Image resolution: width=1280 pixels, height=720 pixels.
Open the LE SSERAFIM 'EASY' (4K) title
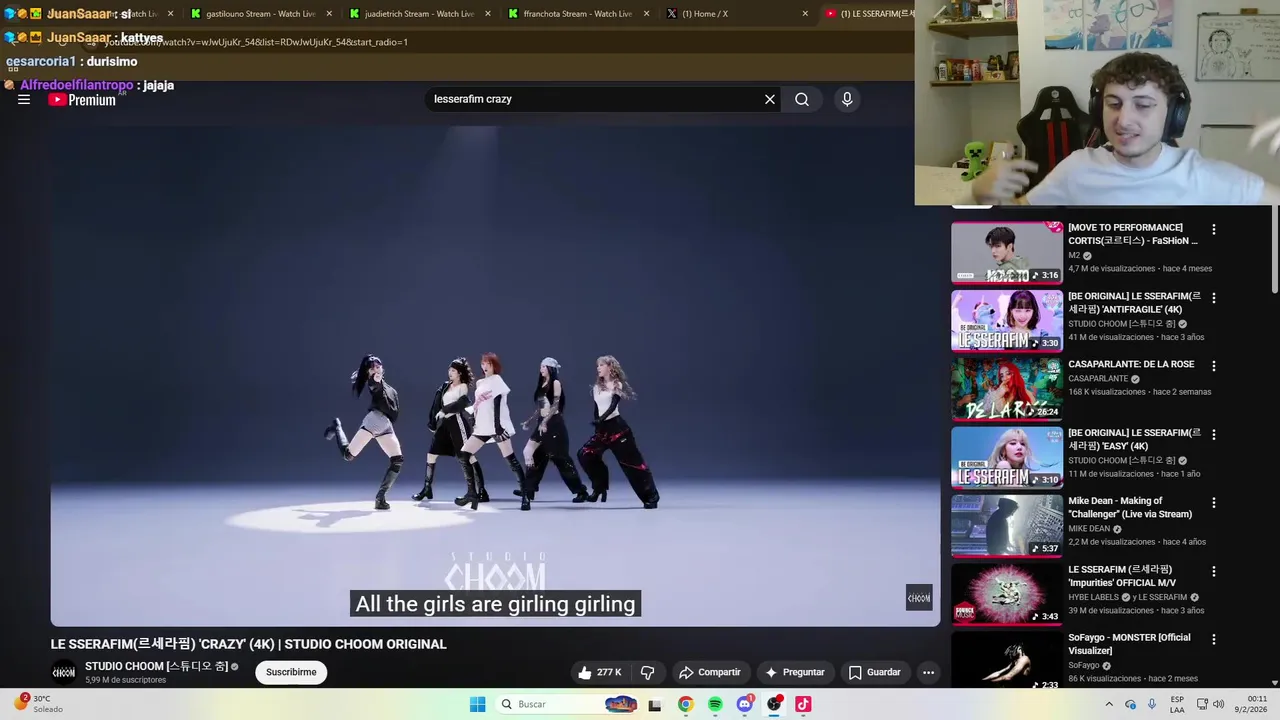click(x=1134, y=439)
